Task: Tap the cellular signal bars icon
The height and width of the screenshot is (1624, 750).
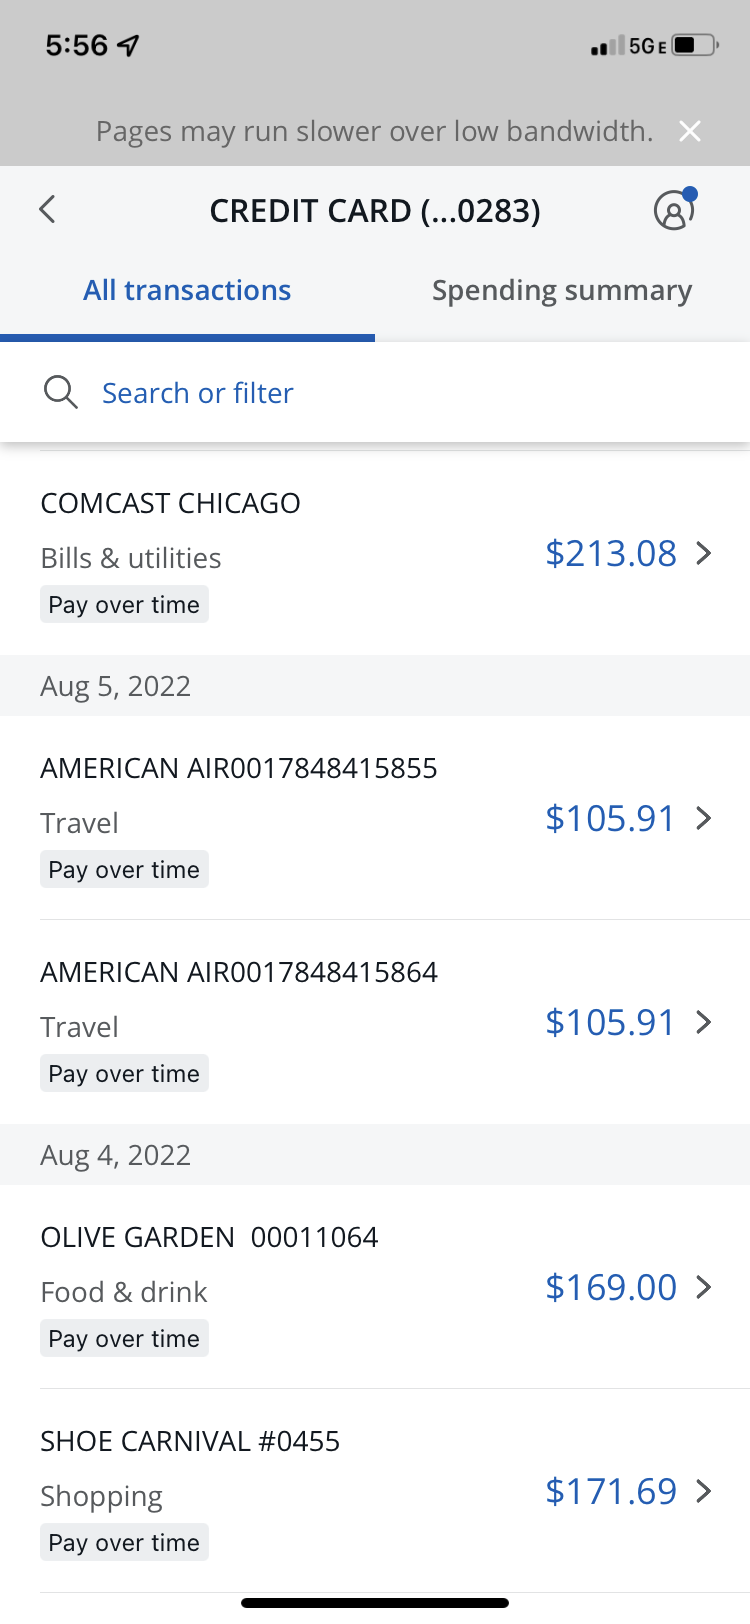Action: tap(607, 46)
